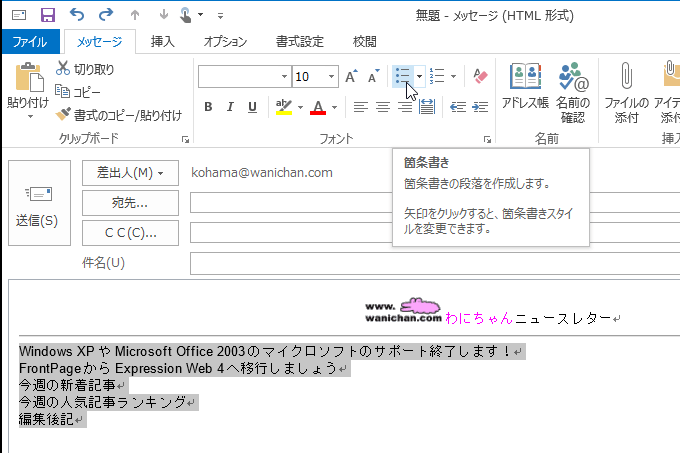The image size is (680, 453).
Task: Click 名前の確認 check names
Action: [x=573, y=93]
